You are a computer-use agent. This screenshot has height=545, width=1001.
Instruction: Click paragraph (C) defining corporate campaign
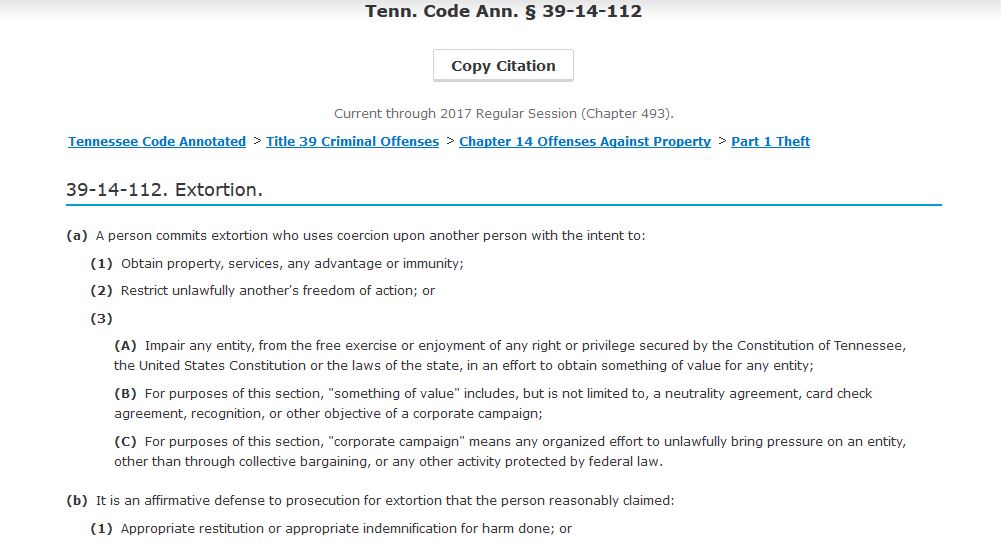click(x=510, y=451)
